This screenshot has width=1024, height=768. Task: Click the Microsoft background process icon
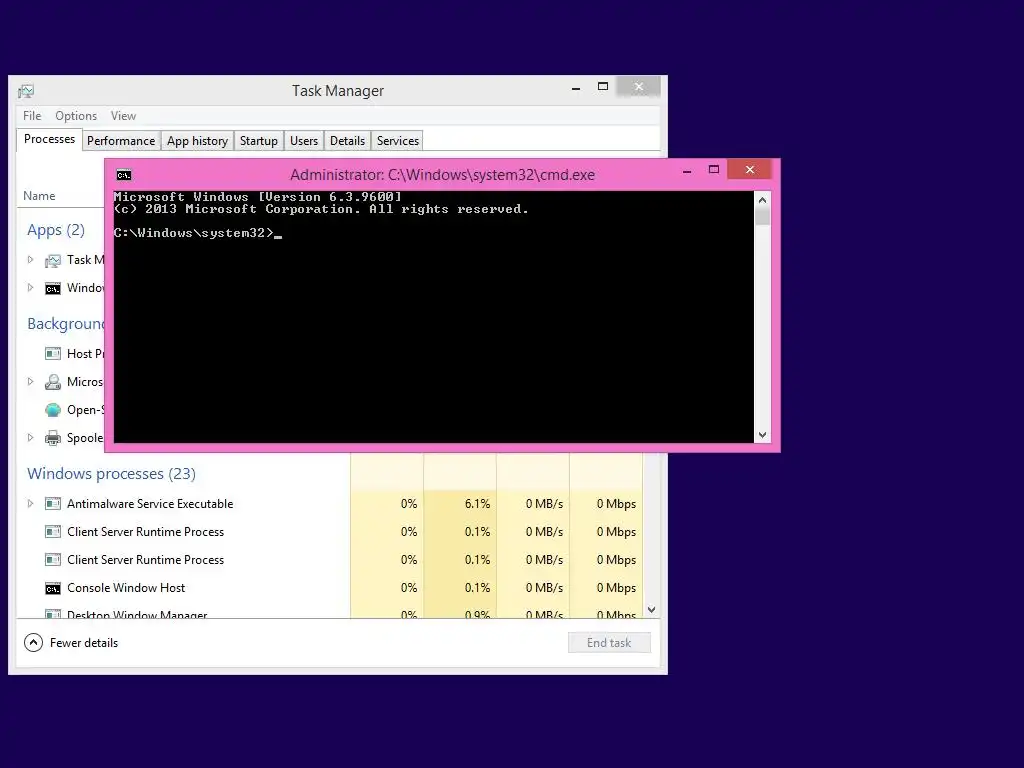[x=53, y=382]
